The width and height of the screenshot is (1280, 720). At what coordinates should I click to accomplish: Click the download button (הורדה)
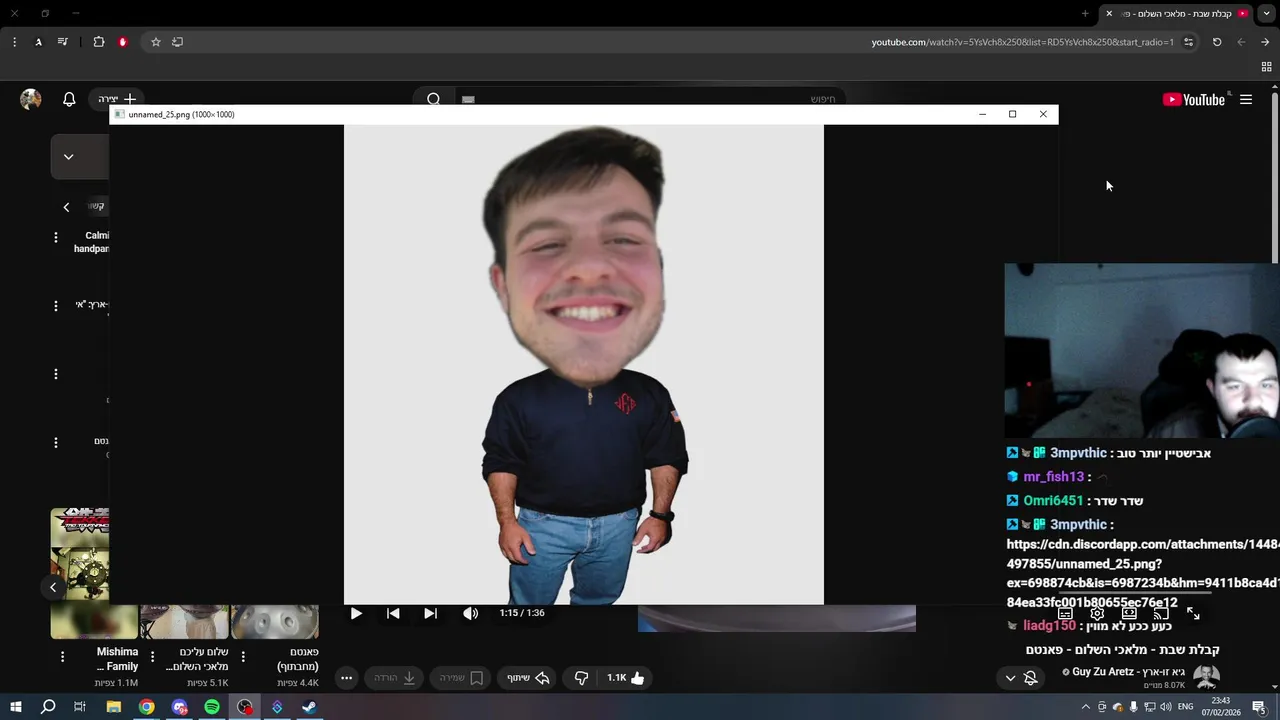click(x=395, y=678)
